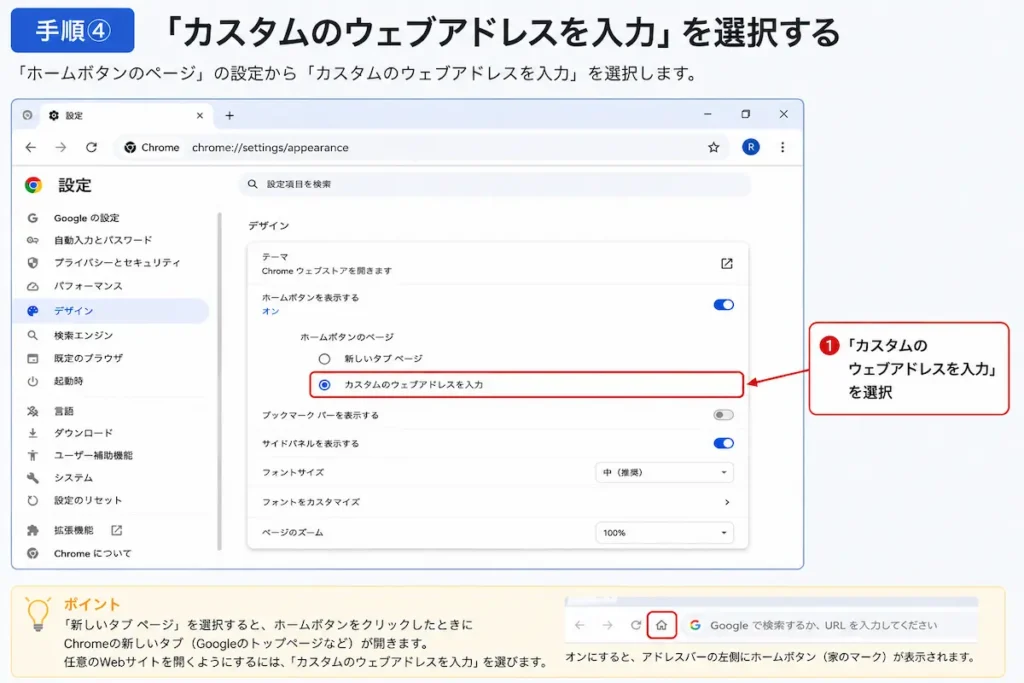Click the address bar URL chrome://settings/appearance
This screenshot has width=1024, height=683.
pyautogui.click(x=270, y=148)
